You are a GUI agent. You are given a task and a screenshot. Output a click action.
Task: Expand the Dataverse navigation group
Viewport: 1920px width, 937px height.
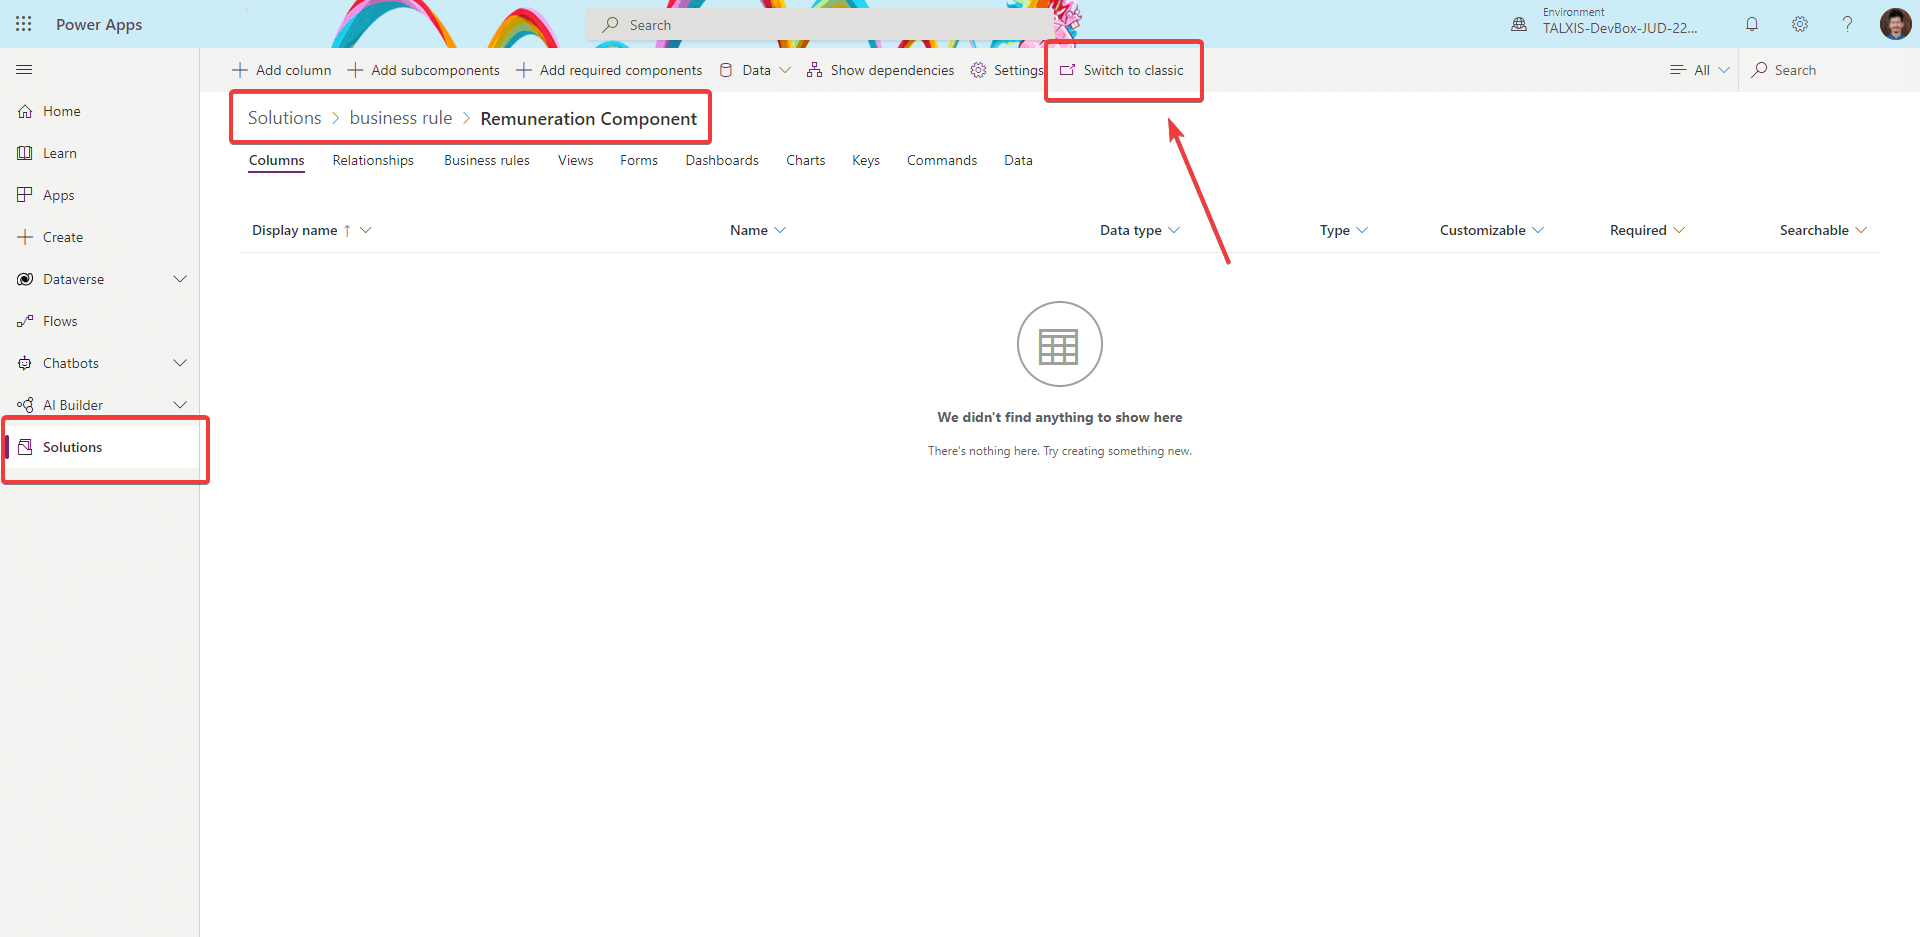[180, 279]
